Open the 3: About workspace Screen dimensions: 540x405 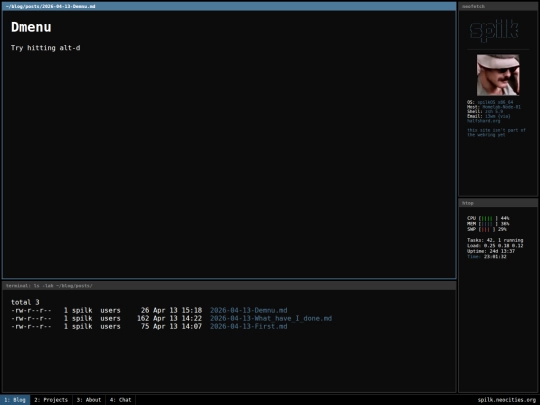89,400
